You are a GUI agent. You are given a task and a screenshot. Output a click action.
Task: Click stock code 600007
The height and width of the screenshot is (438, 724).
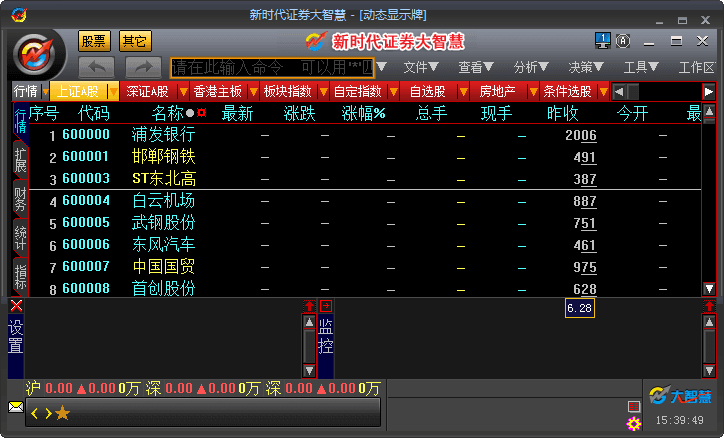coord(86,266)
